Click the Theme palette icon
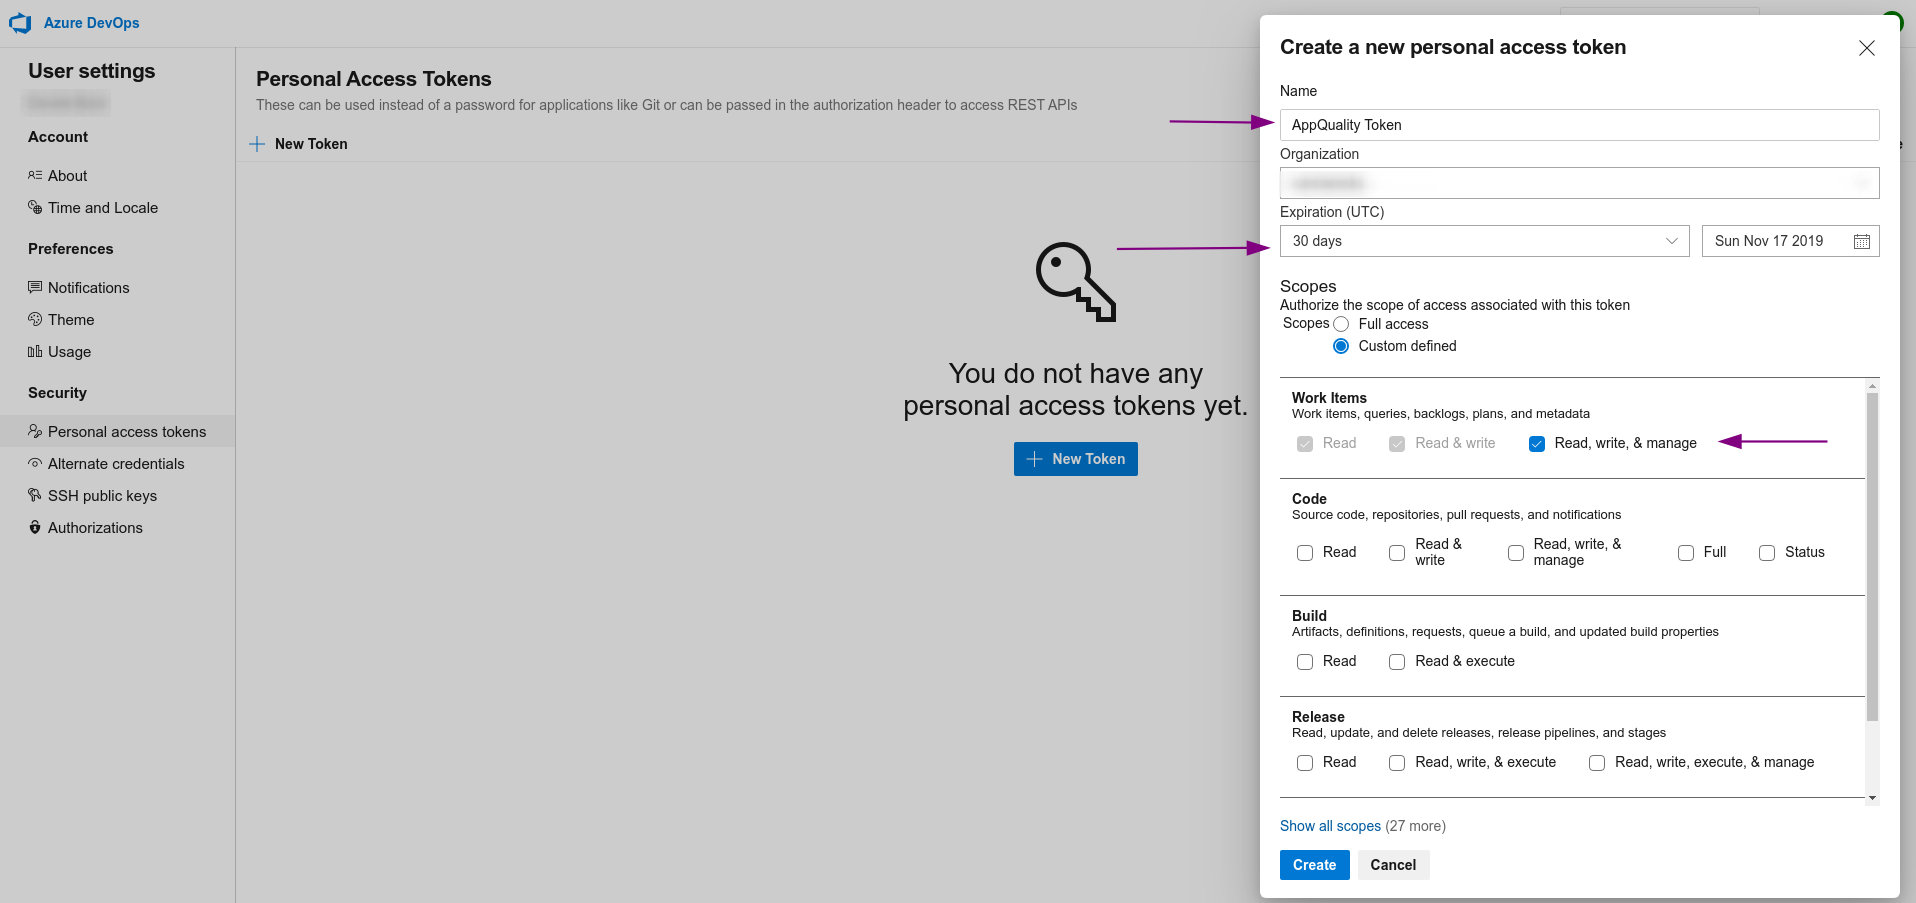1916x903 pixels. (35, 319)
